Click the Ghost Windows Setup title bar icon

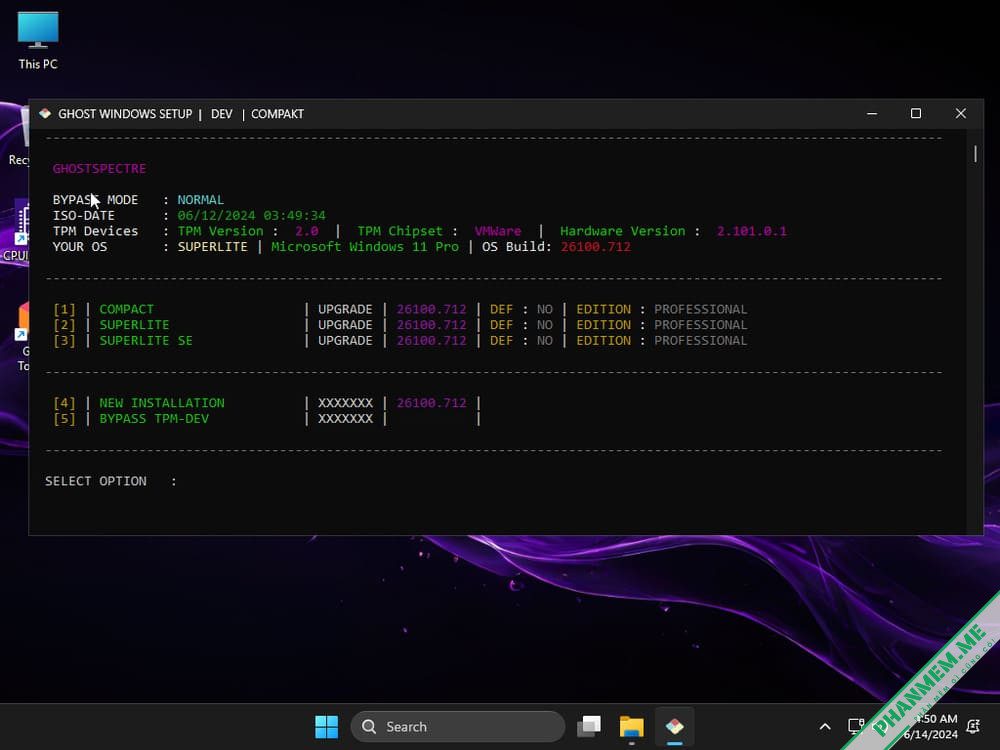tap(45, 114)
